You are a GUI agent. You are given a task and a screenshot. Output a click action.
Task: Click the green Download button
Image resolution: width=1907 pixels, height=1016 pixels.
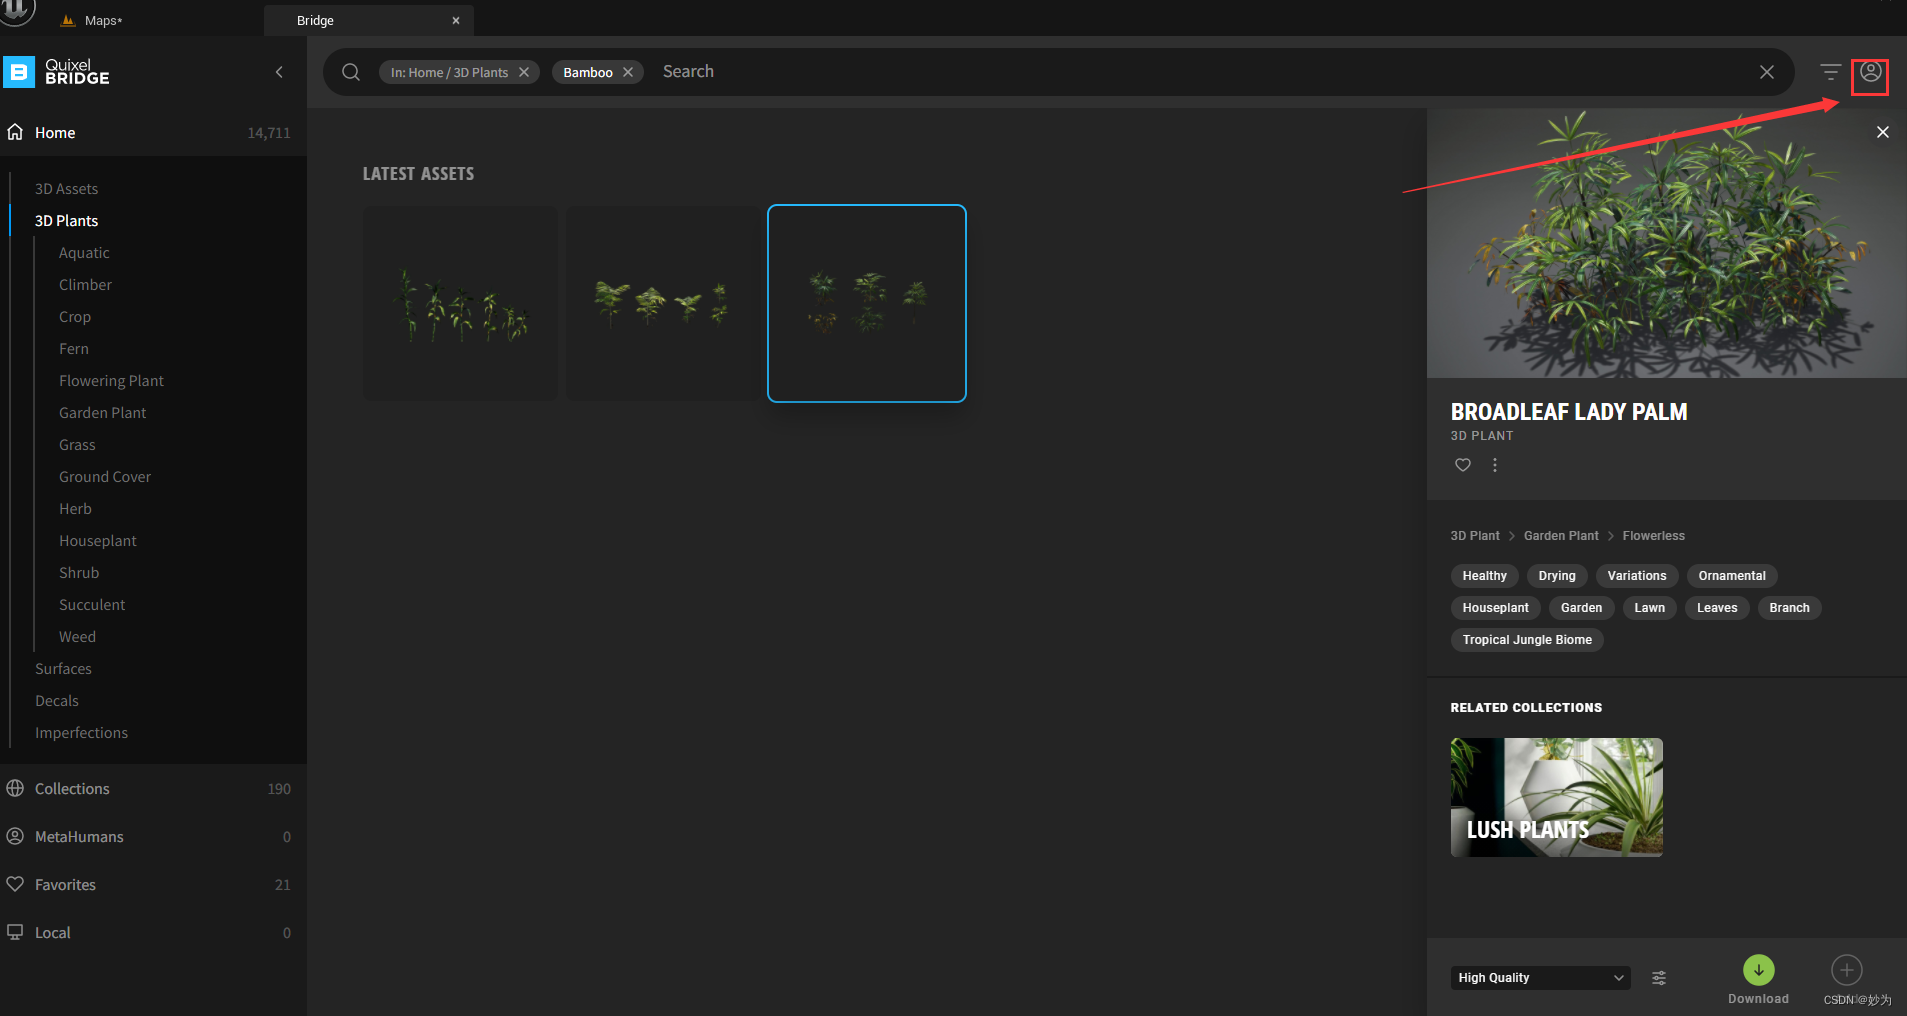[1759, 970]
